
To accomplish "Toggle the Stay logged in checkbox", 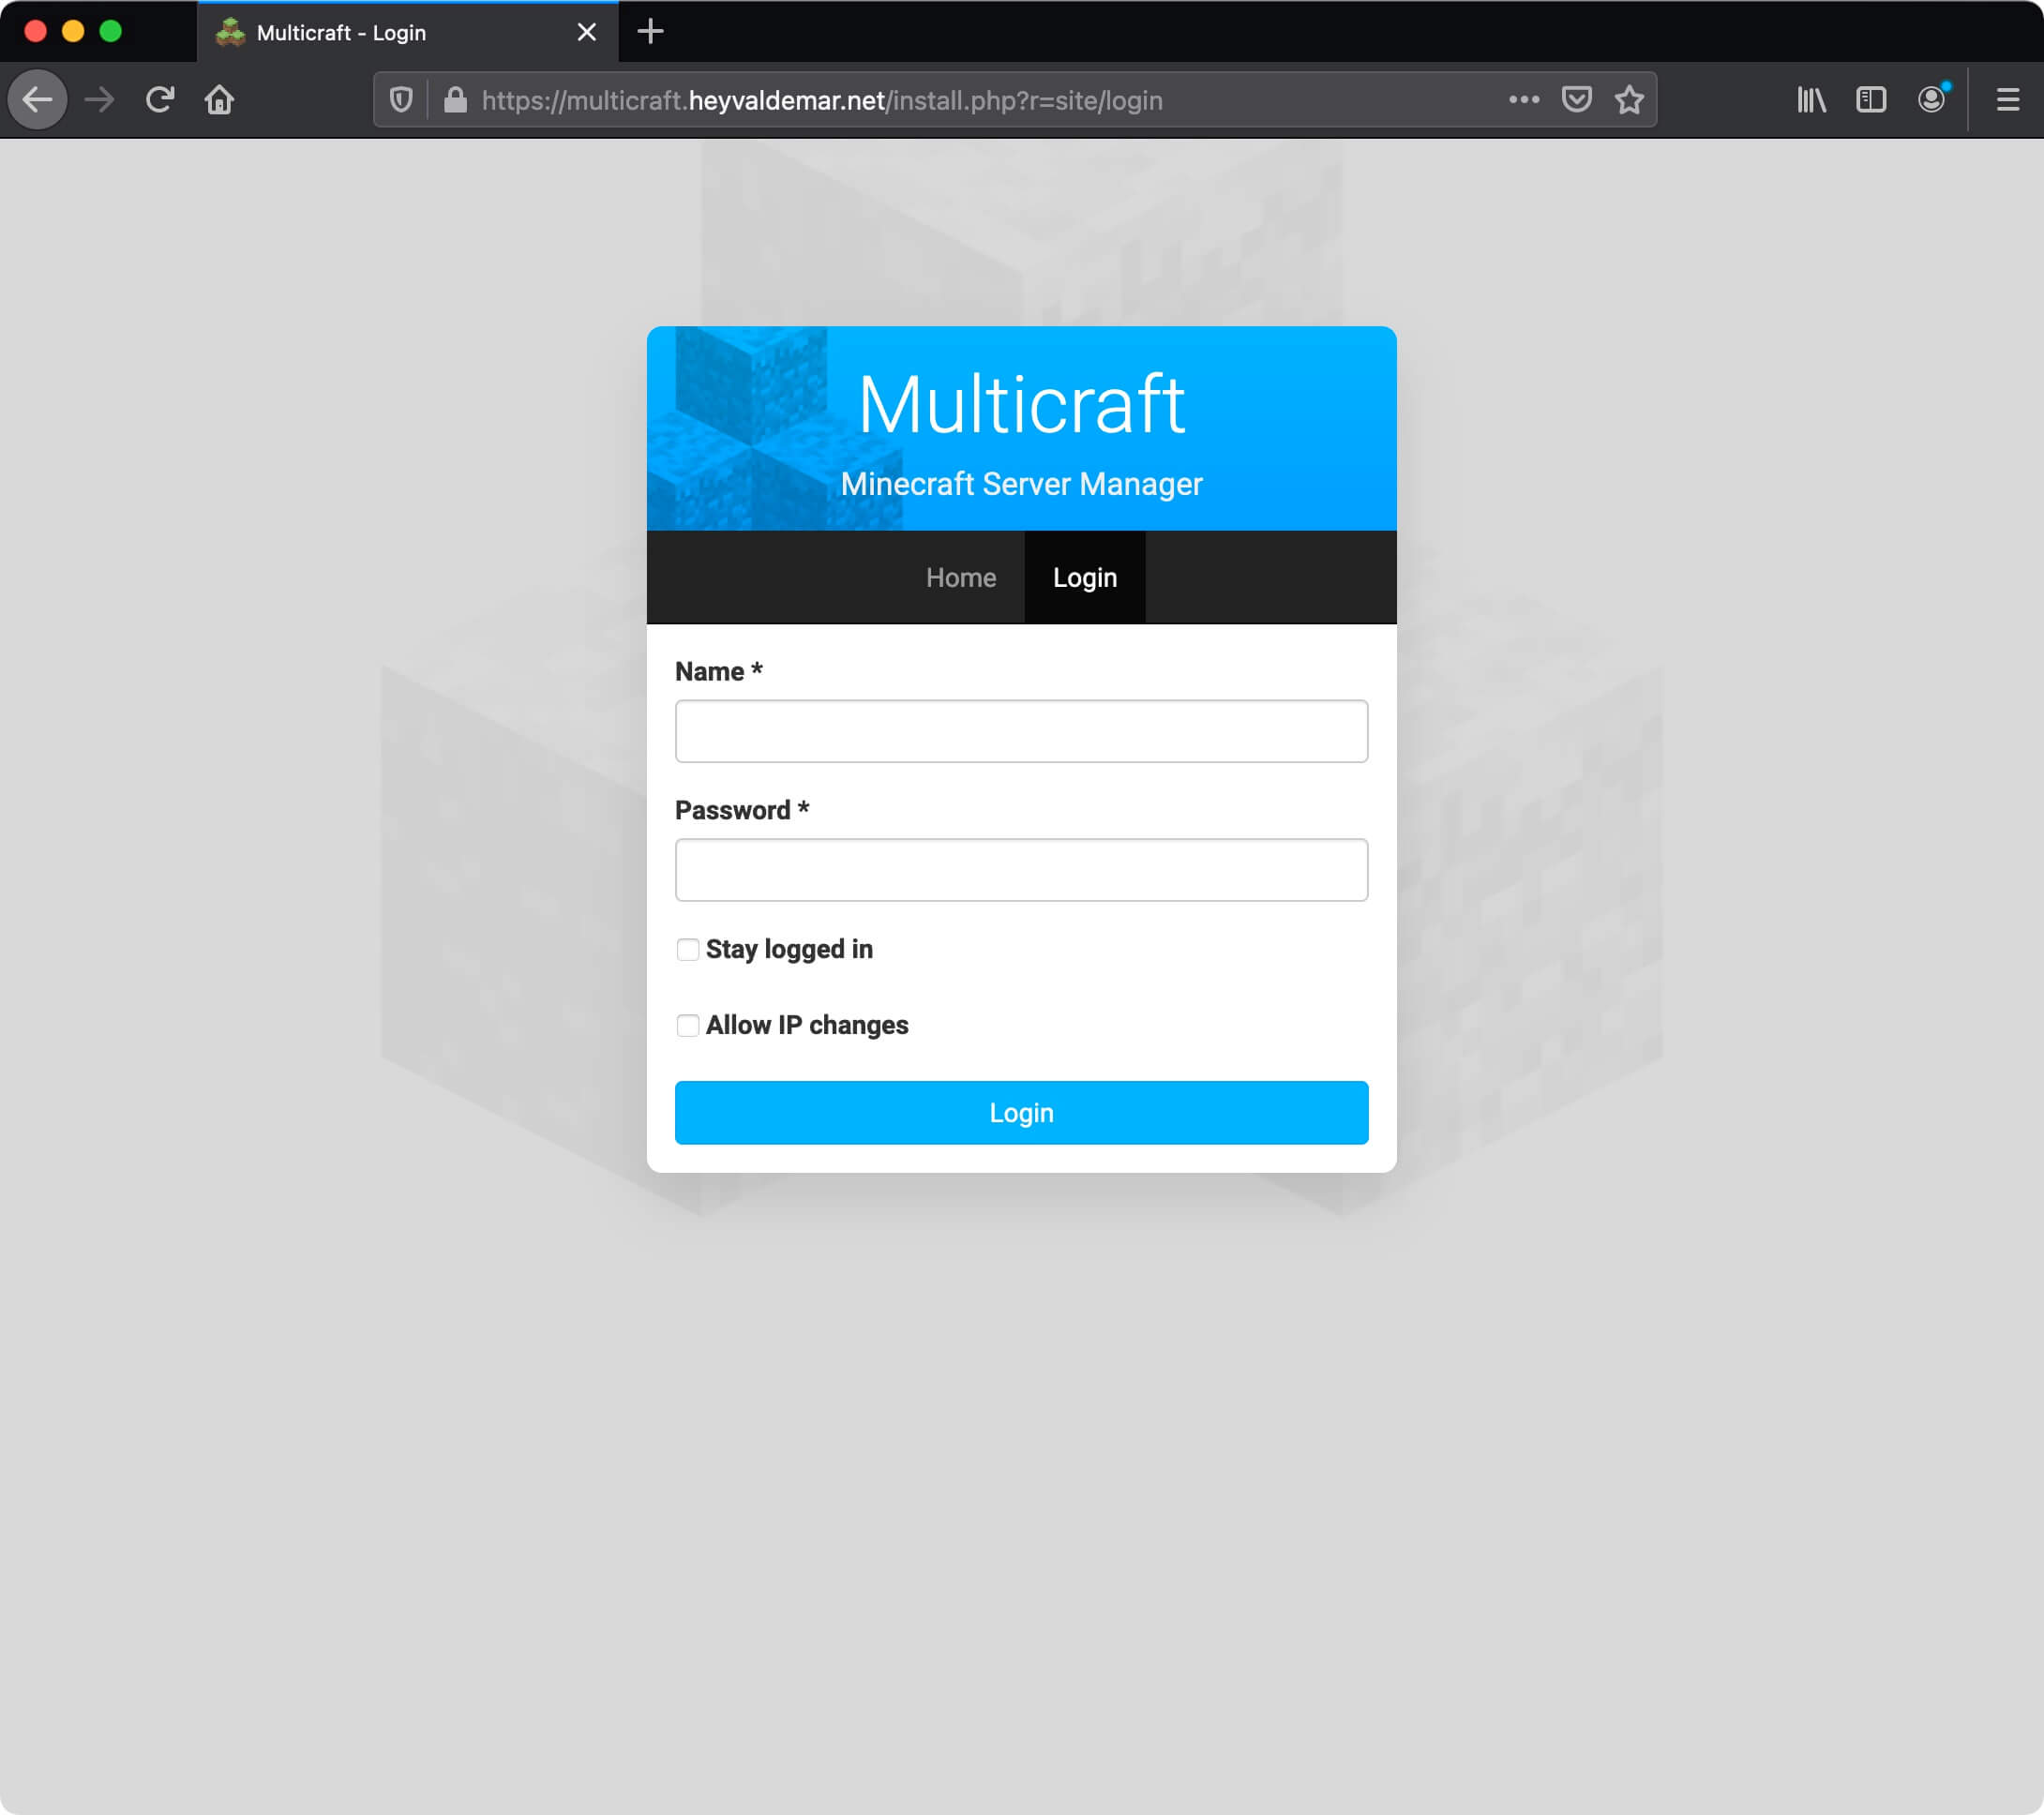I will (686, 950).
